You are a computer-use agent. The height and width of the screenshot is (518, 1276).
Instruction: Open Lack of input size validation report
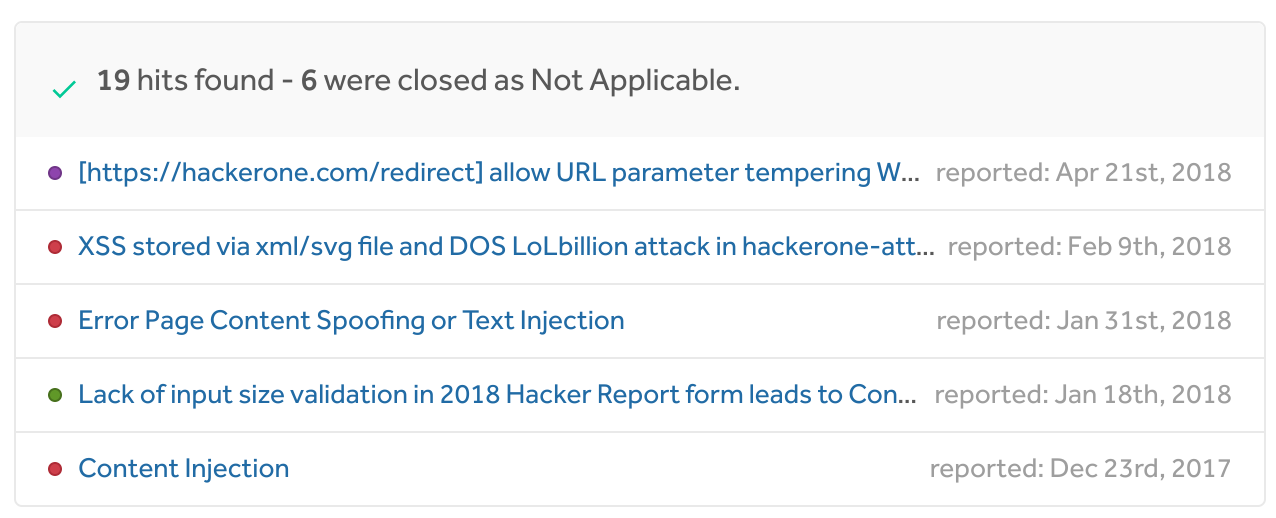pos(497,395)
